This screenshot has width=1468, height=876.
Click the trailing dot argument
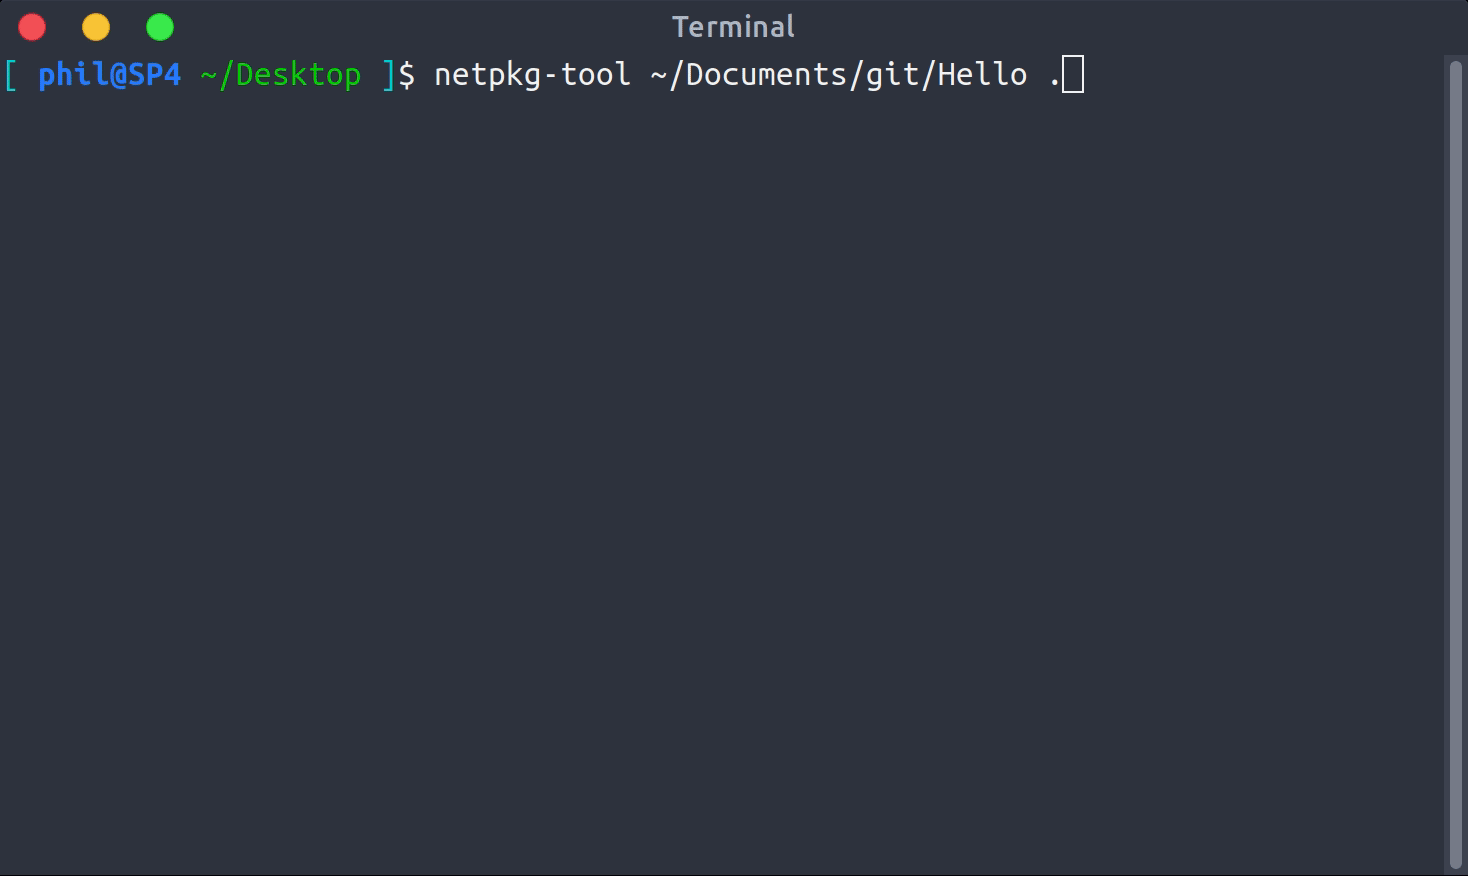pyautogui.click(x=1054, y=80)
